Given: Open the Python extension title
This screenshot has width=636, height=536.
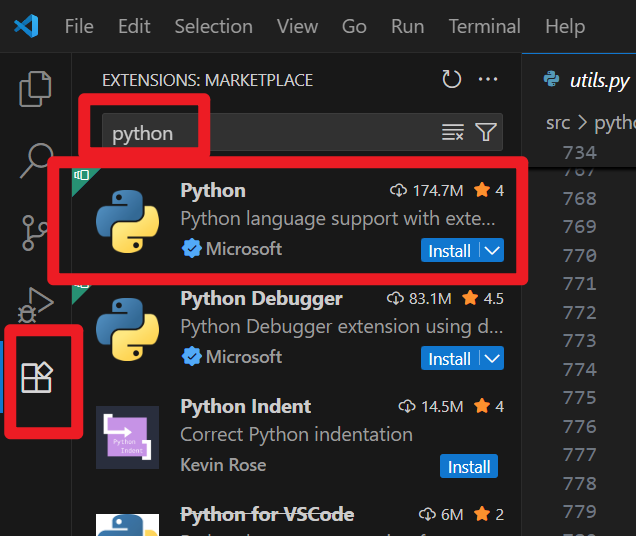Looking at the screenshot, I should (x=213, y=190).
